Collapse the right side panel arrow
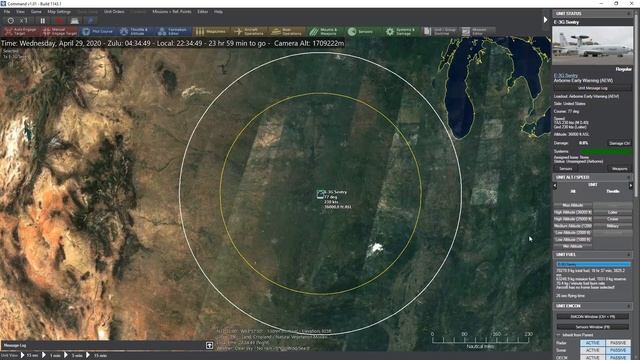The width and height of the screenshot is (640, 360). pos(545,20)
